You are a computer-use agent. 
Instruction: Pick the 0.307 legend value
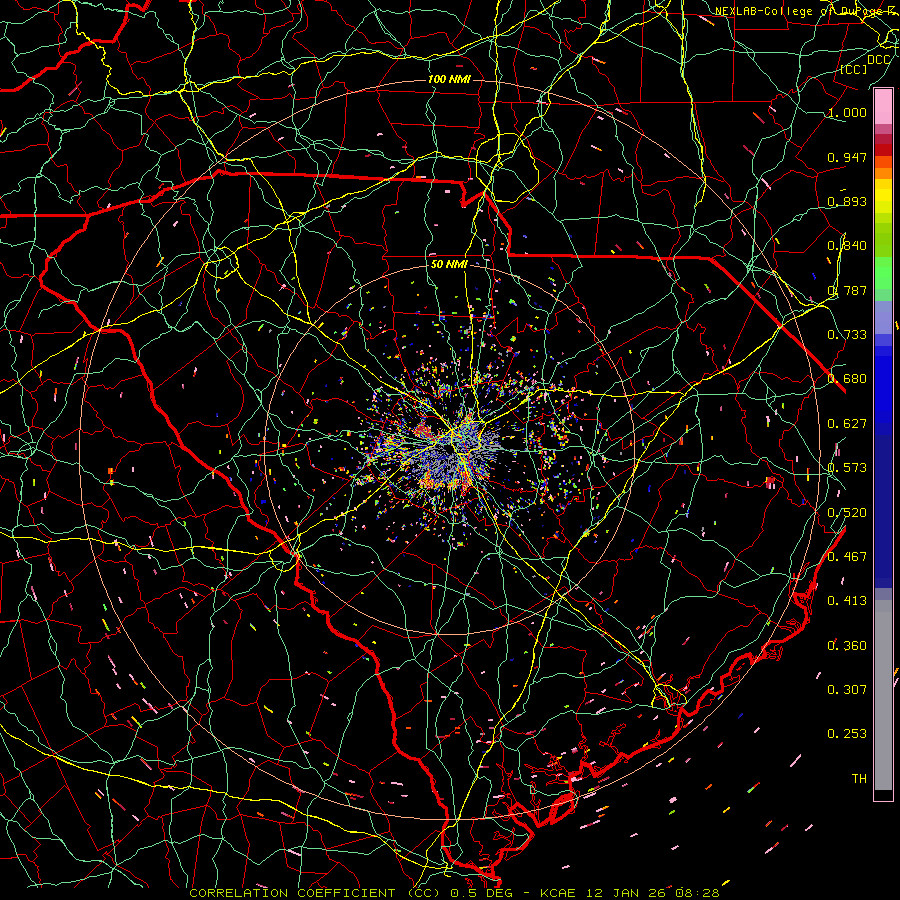coord(847,689)
